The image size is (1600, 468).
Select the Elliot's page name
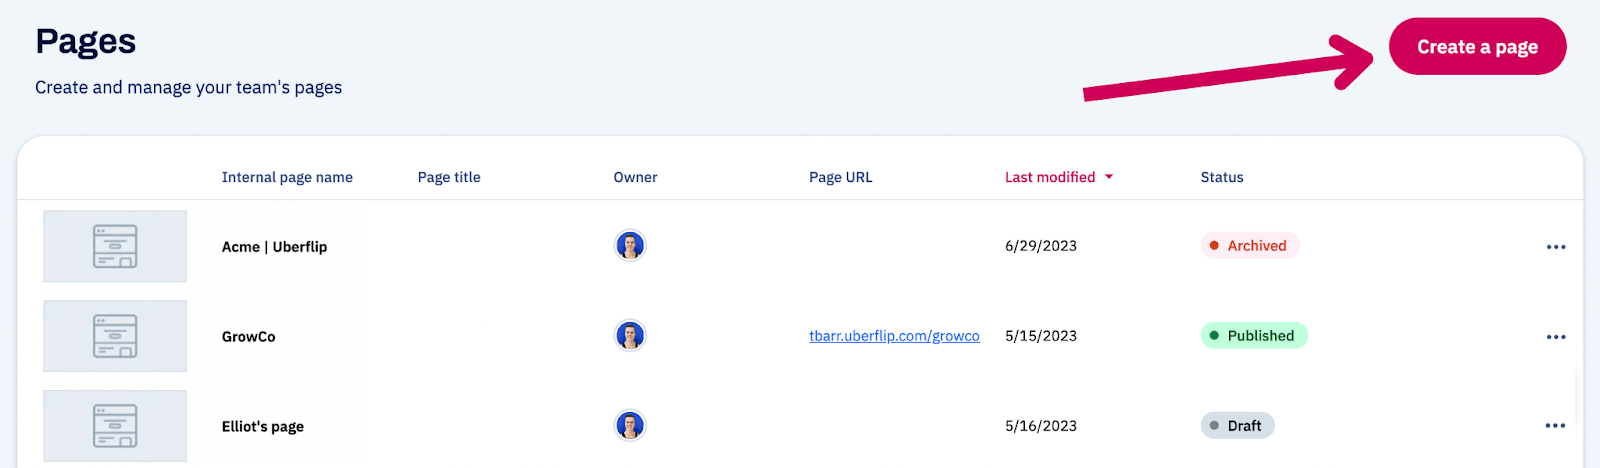point(263,427)
